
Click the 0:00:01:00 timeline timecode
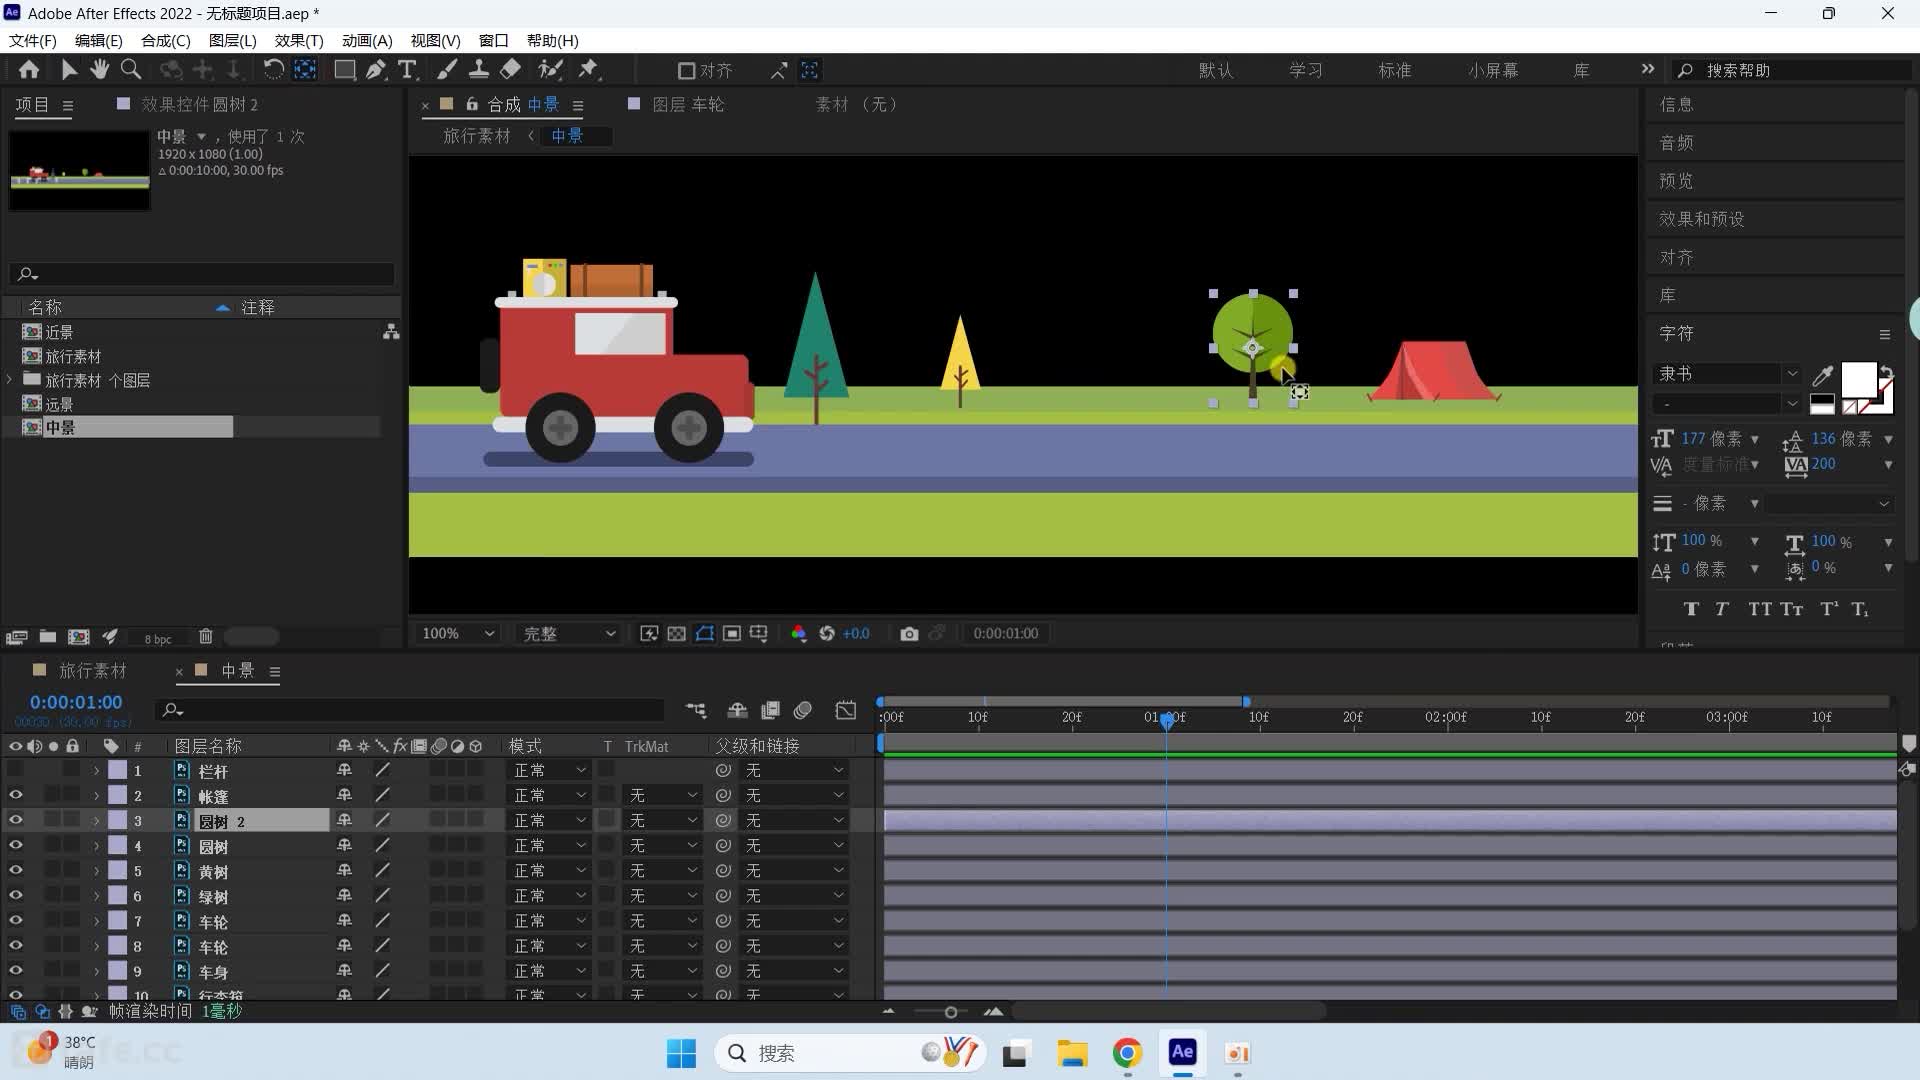pyautogui.click(x=76, y=703)
